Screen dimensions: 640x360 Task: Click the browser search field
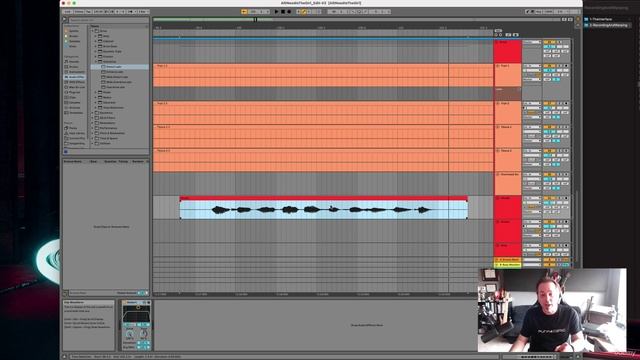tap(108, 20)
